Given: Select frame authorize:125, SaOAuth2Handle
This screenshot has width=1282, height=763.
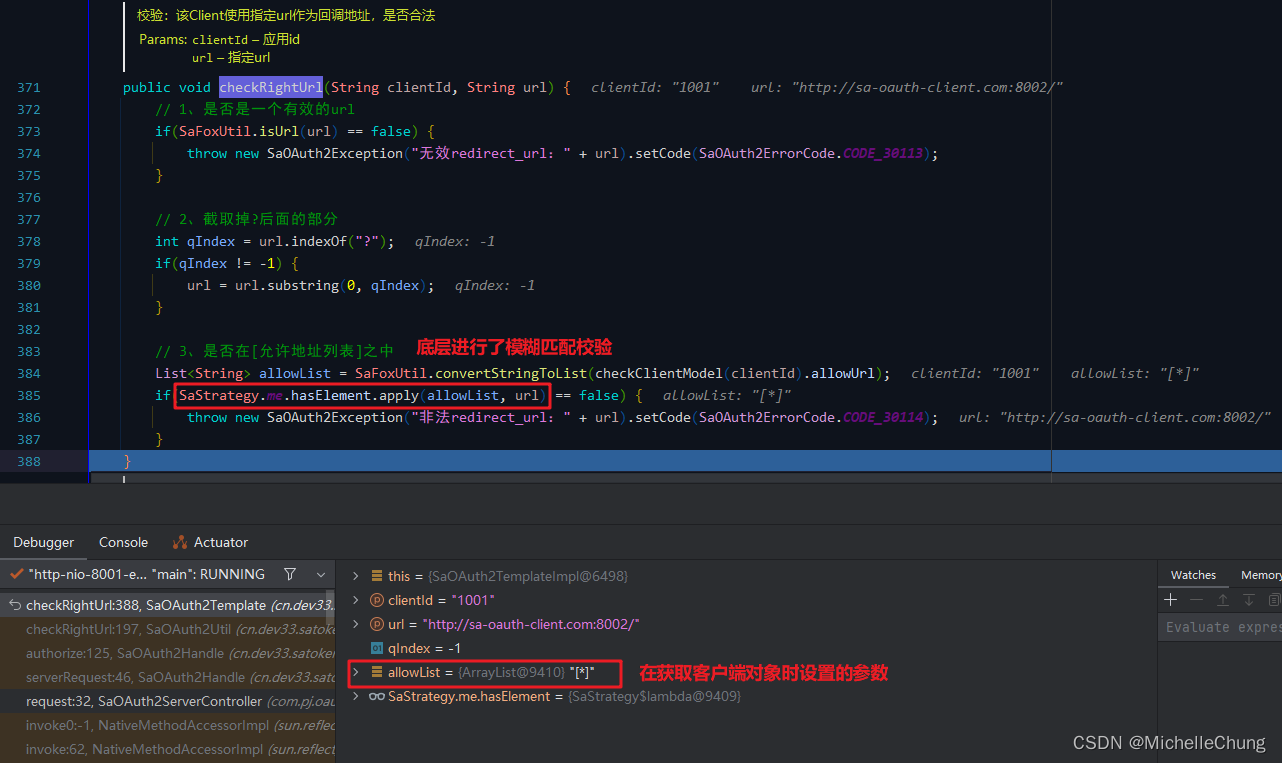Looking at the screenshot, I should (x=167, y=653).
